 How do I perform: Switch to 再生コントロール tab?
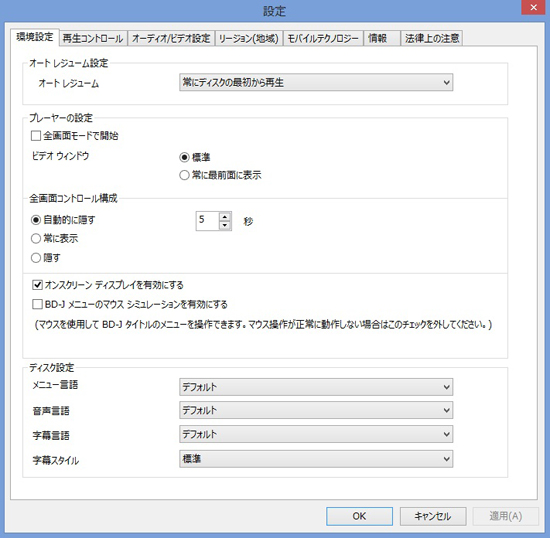point(93,38)
